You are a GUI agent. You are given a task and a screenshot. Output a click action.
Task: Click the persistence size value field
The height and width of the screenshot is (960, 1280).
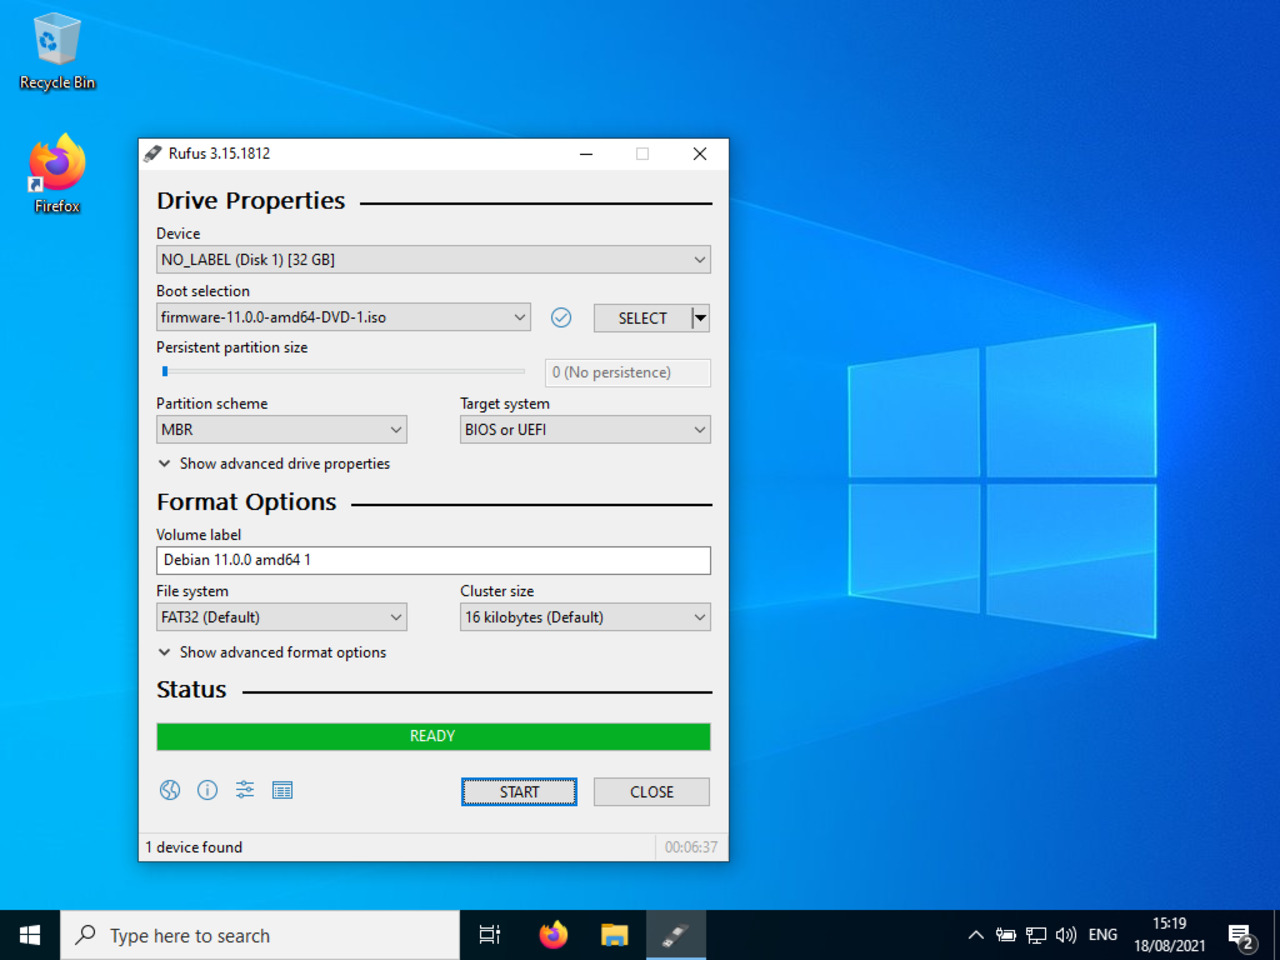[628, 372]
